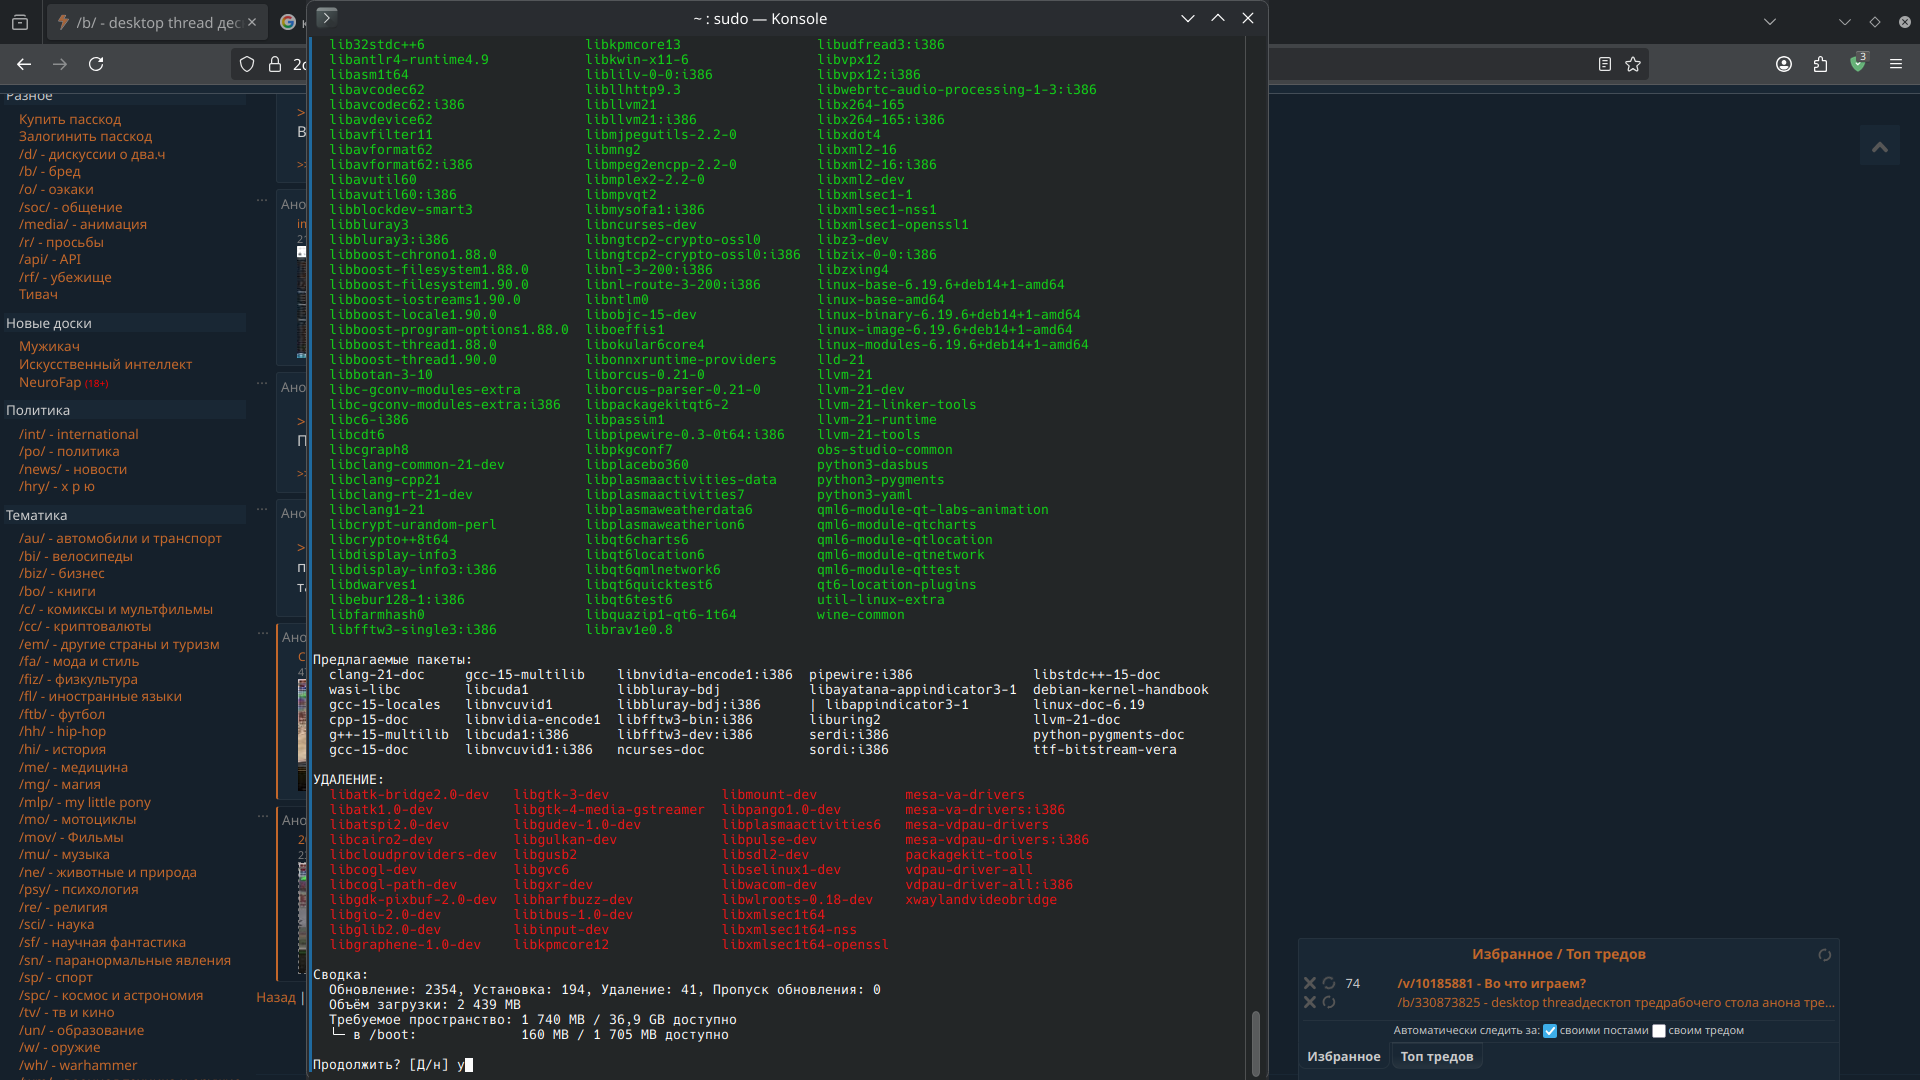Screen dimensions: 1920x1080
Task: Refresh the favorites panel with circular arrow
Action: [x=1824, y=955]
